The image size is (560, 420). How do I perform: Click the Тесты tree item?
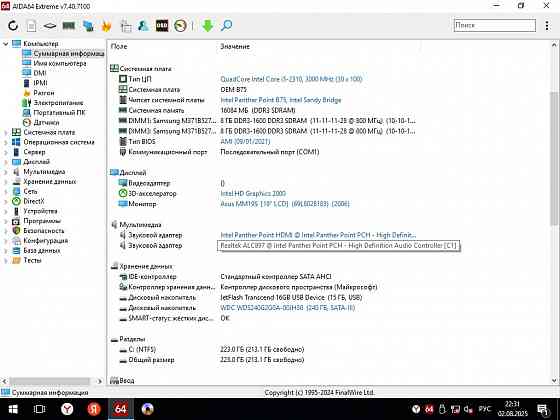[27, 260]
